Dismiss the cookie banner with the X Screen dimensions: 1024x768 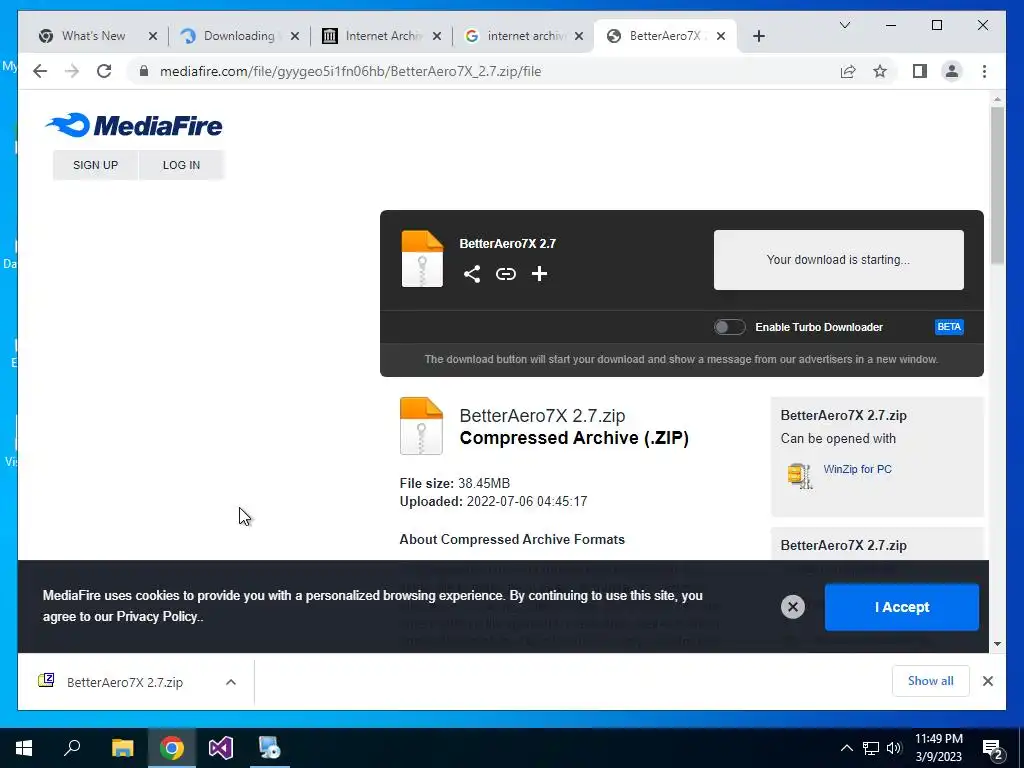click(793, 607)
